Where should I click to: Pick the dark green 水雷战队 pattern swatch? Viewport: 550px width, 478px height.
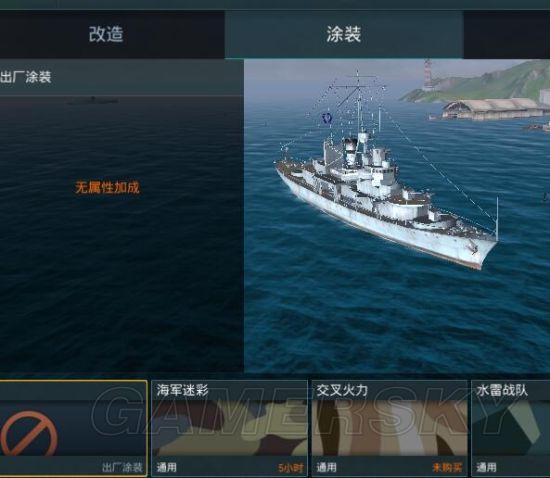pos(511,428)
